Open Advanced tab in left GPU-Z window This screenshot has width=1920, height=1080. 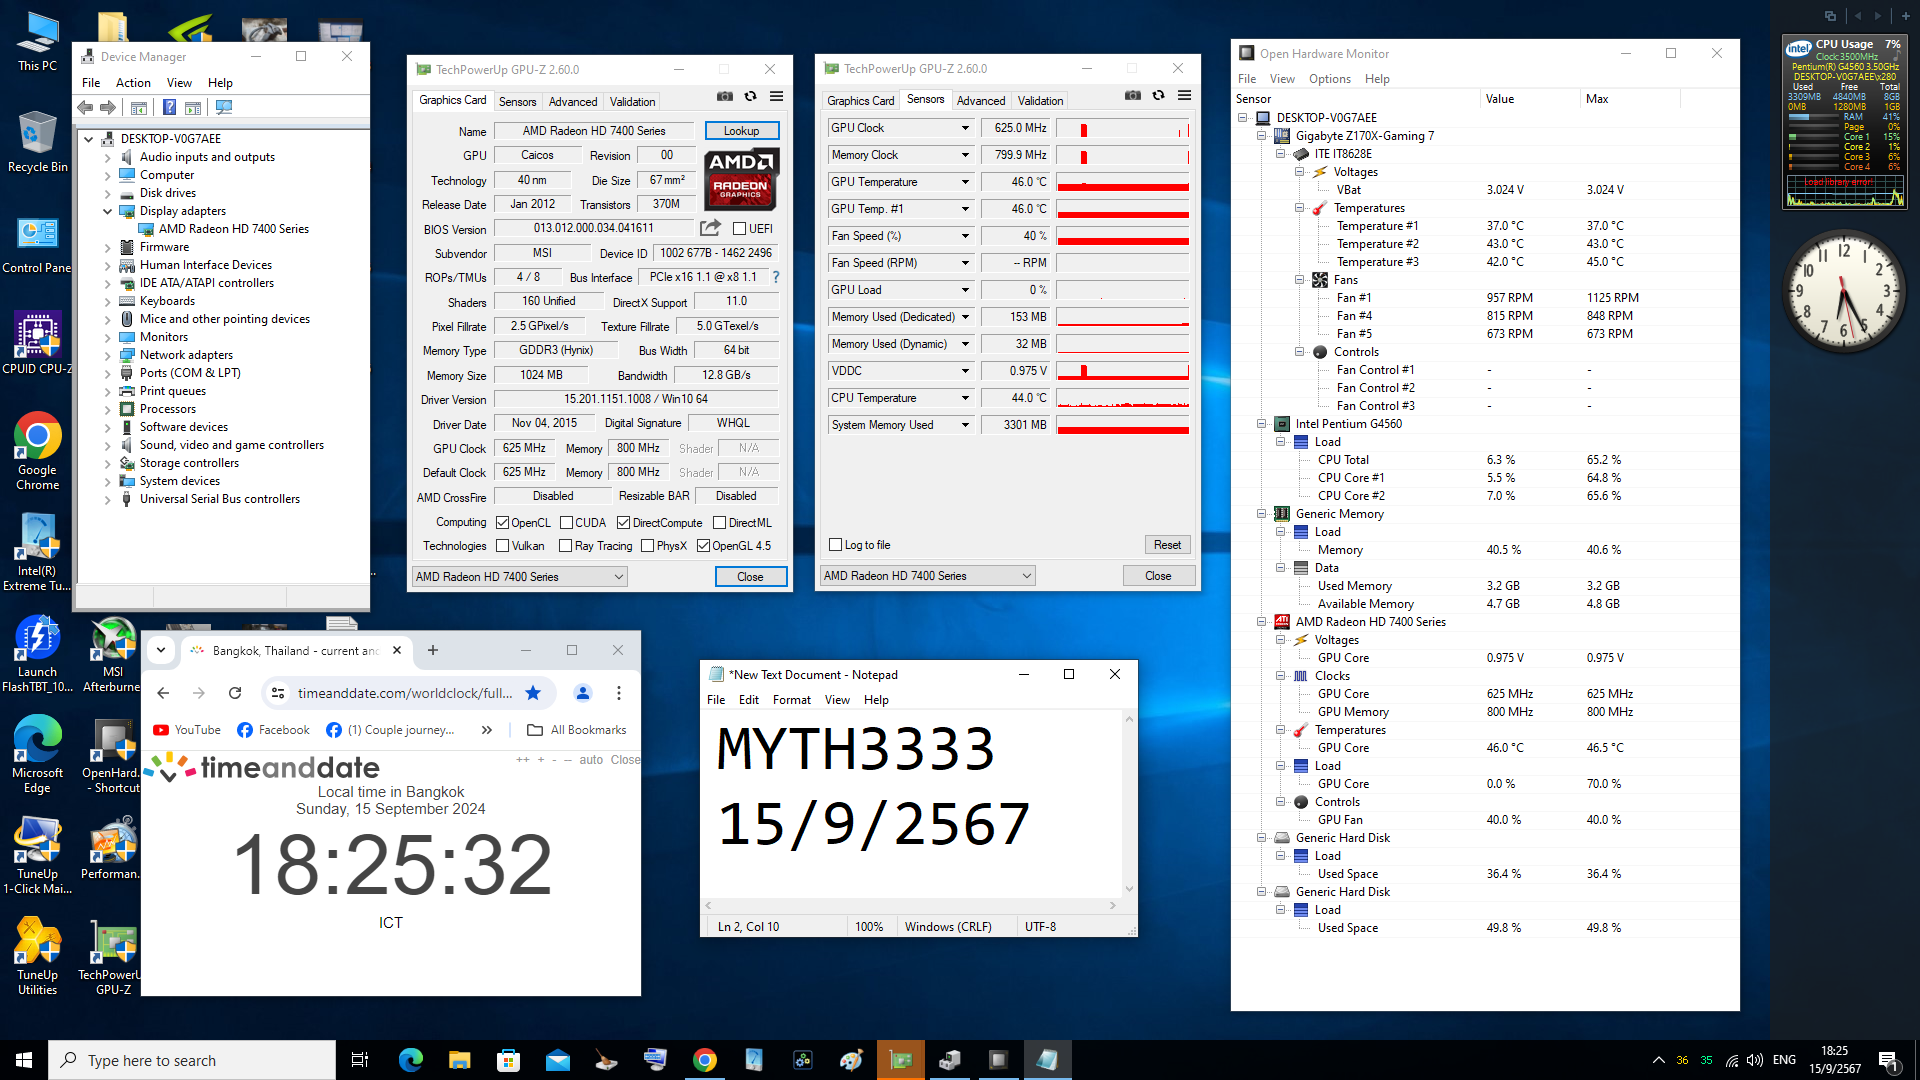(x=573, y=101)
